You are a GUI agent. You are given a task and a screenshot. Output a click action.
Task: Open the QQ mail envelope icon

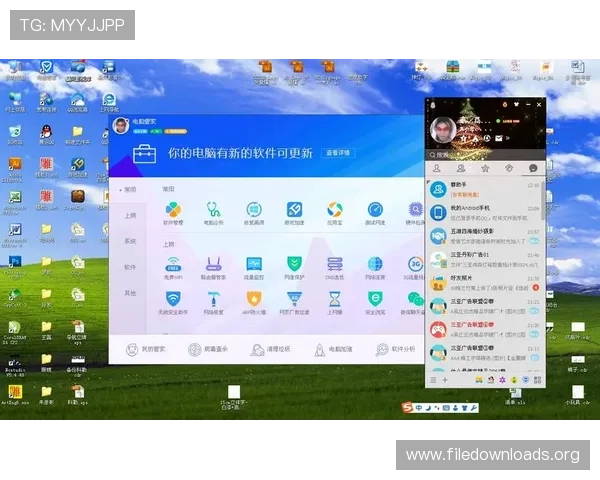pyautogui.click(x=498, y=138)
